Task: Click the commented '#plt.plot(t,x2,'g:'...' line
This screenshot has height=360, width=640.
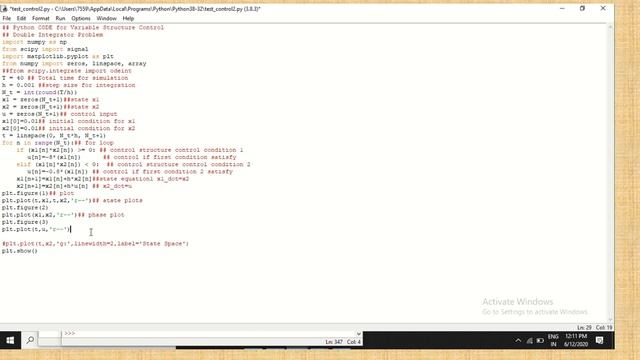Action: pyautogui.click(x=96, y=244)
